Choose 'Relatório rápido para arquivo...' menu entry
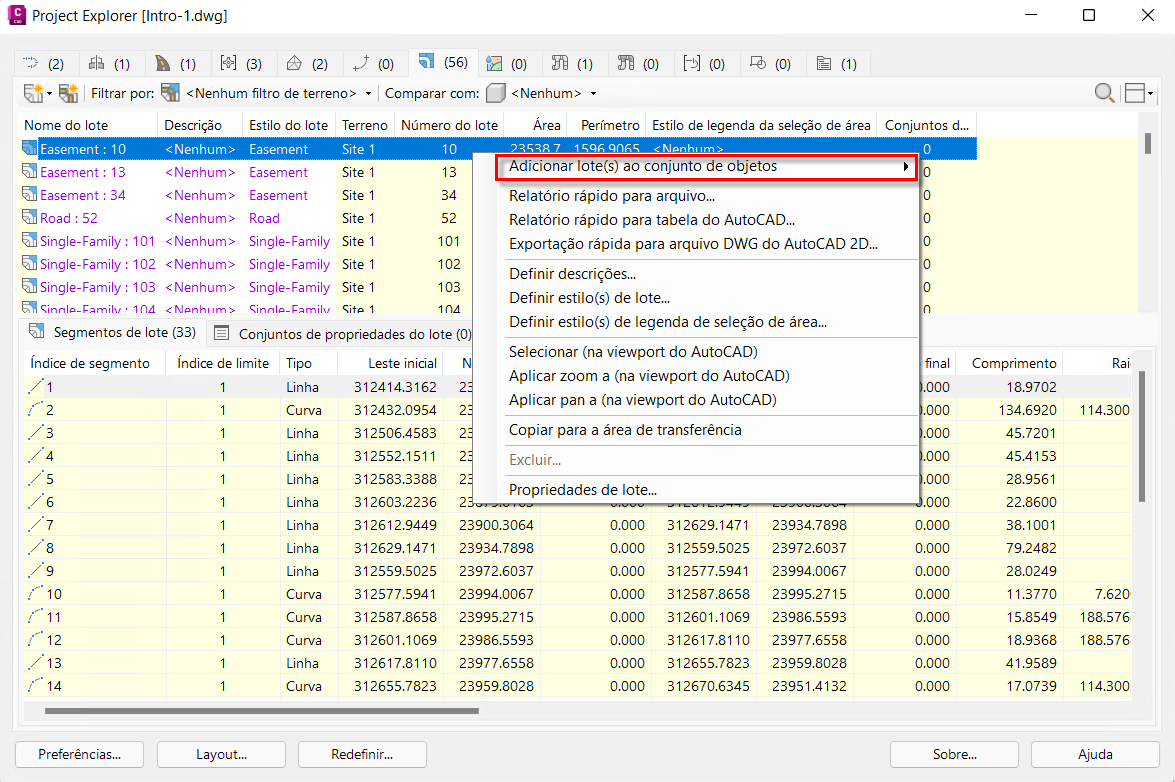 tap(611, 196)
